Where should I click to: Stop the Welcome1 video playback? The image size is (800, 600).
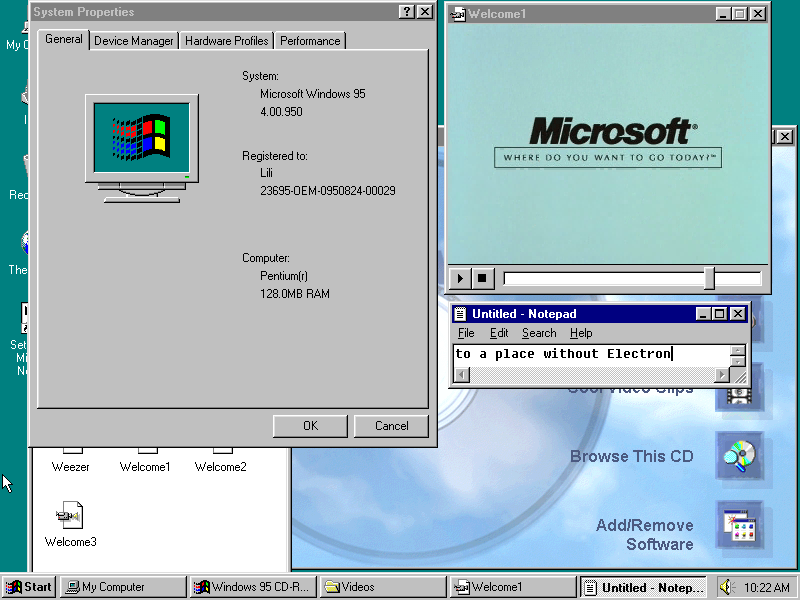(x=482, y=278)
